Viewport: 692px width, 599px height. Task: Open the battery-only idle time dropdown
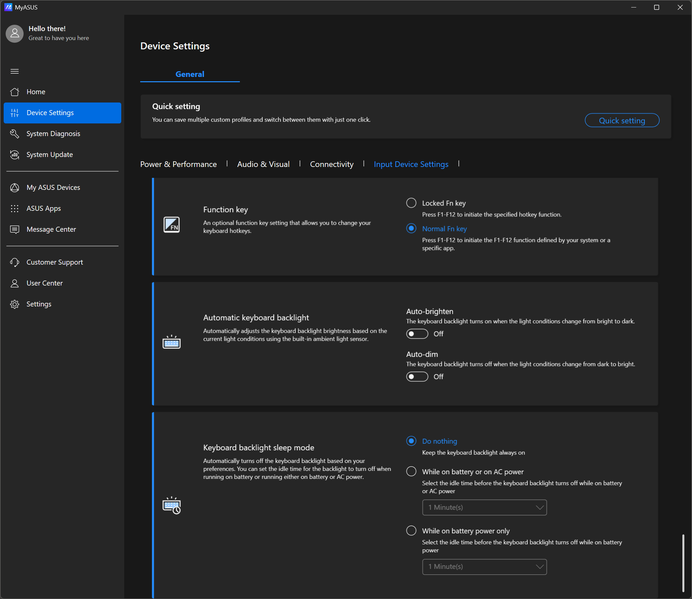click(x=485, y=567)
